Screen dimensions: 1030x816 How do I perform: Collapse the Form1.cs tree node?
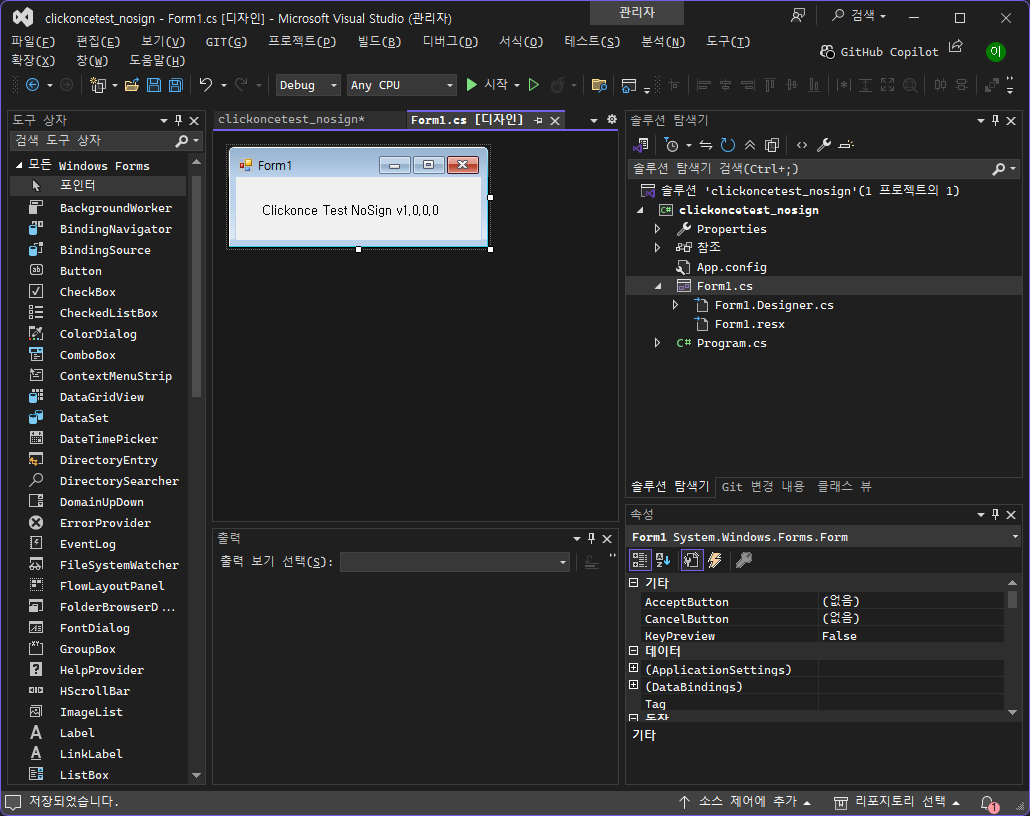[x=658, y=286]
